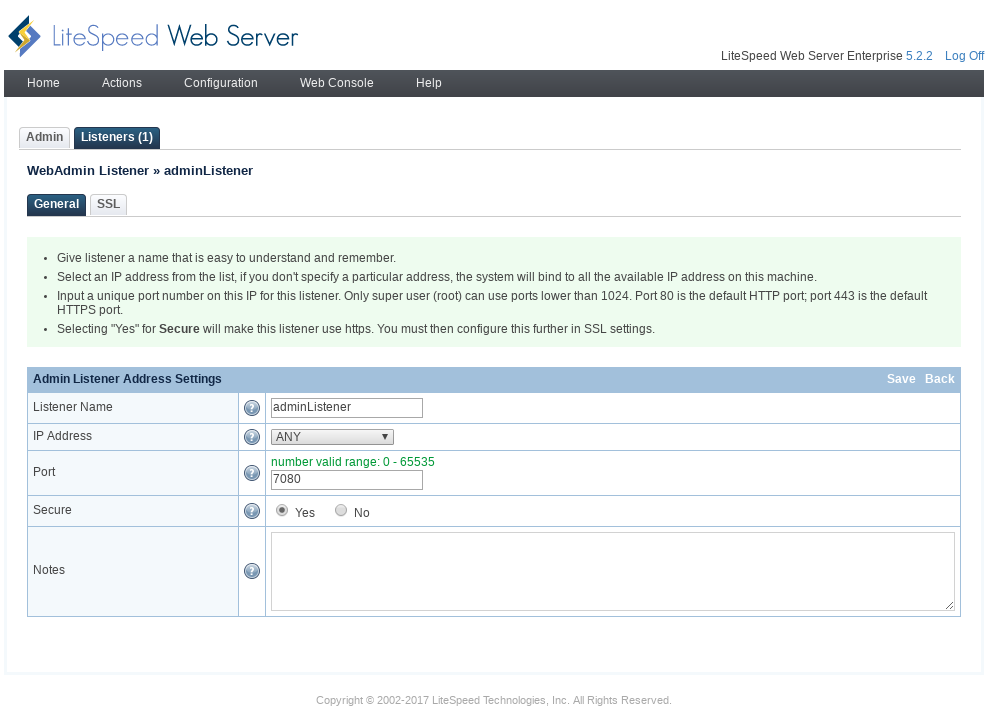
Task: Open the Actions menu
Action: pos(122,83)
